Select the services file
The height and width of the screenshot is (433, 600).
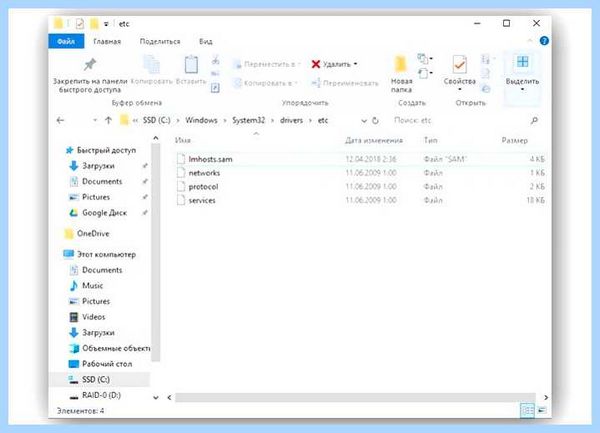[360, 200]
